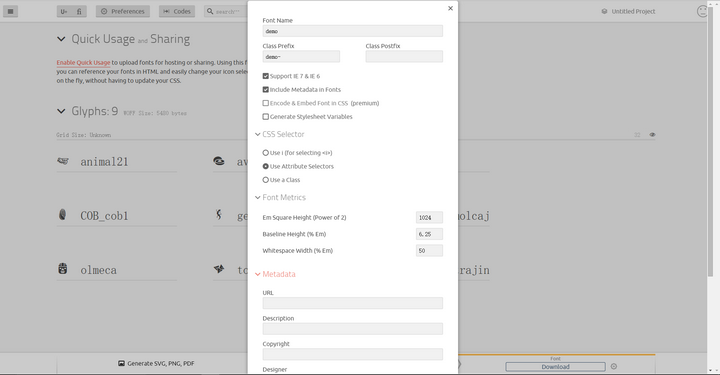Select the Use a Class radio option

(x=265, y=180)
